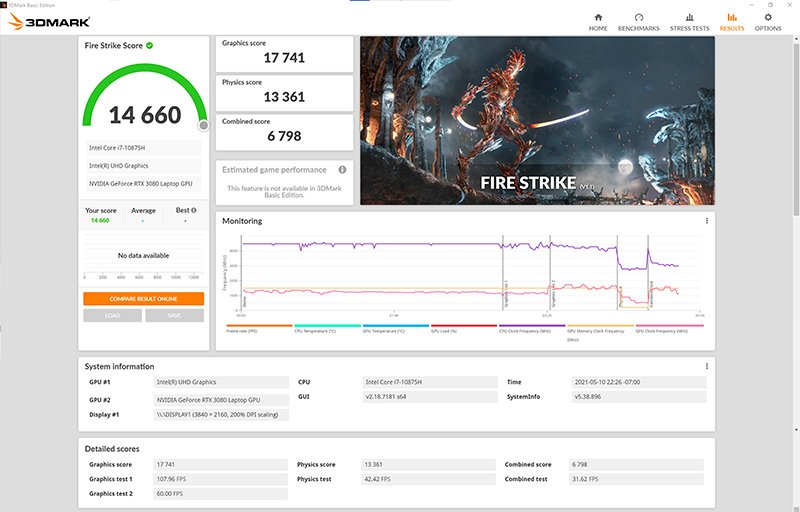Click the Save button
Image resolution: width=800 pixels, height=512 pixels.
(x=174, y=316)
